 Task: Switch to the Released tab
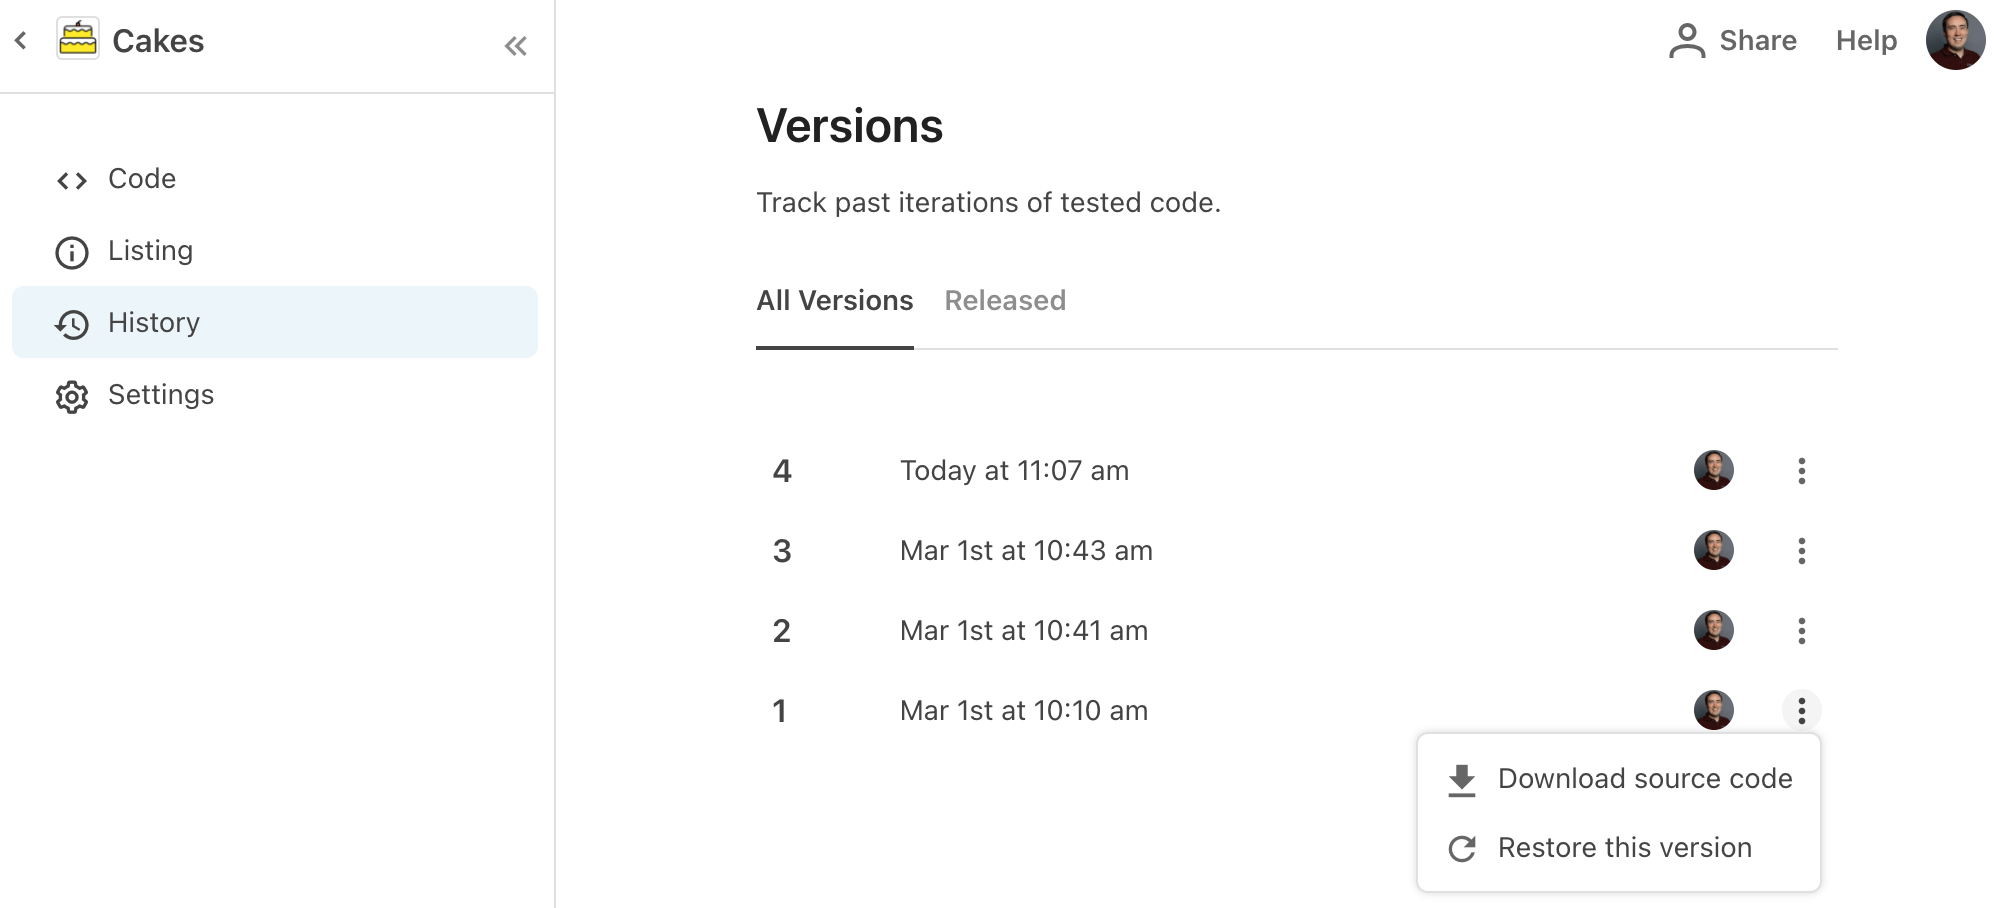pos(1004,300)
